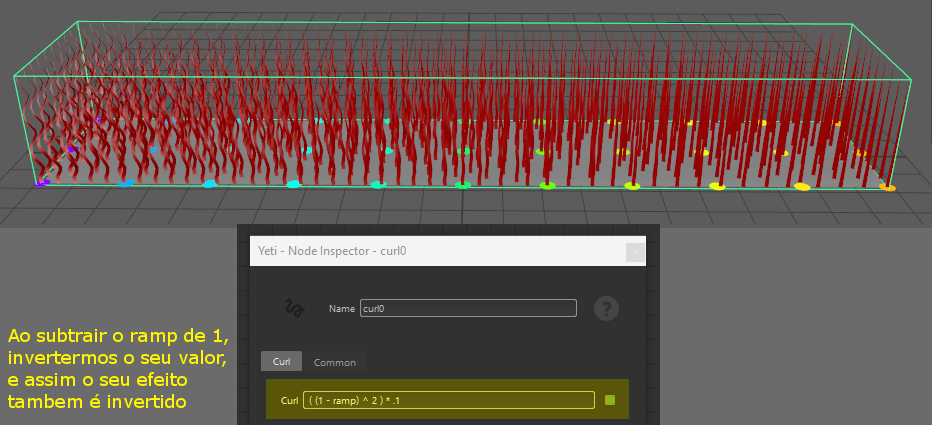Select the orange dot at the right corner

pos(887,187)
